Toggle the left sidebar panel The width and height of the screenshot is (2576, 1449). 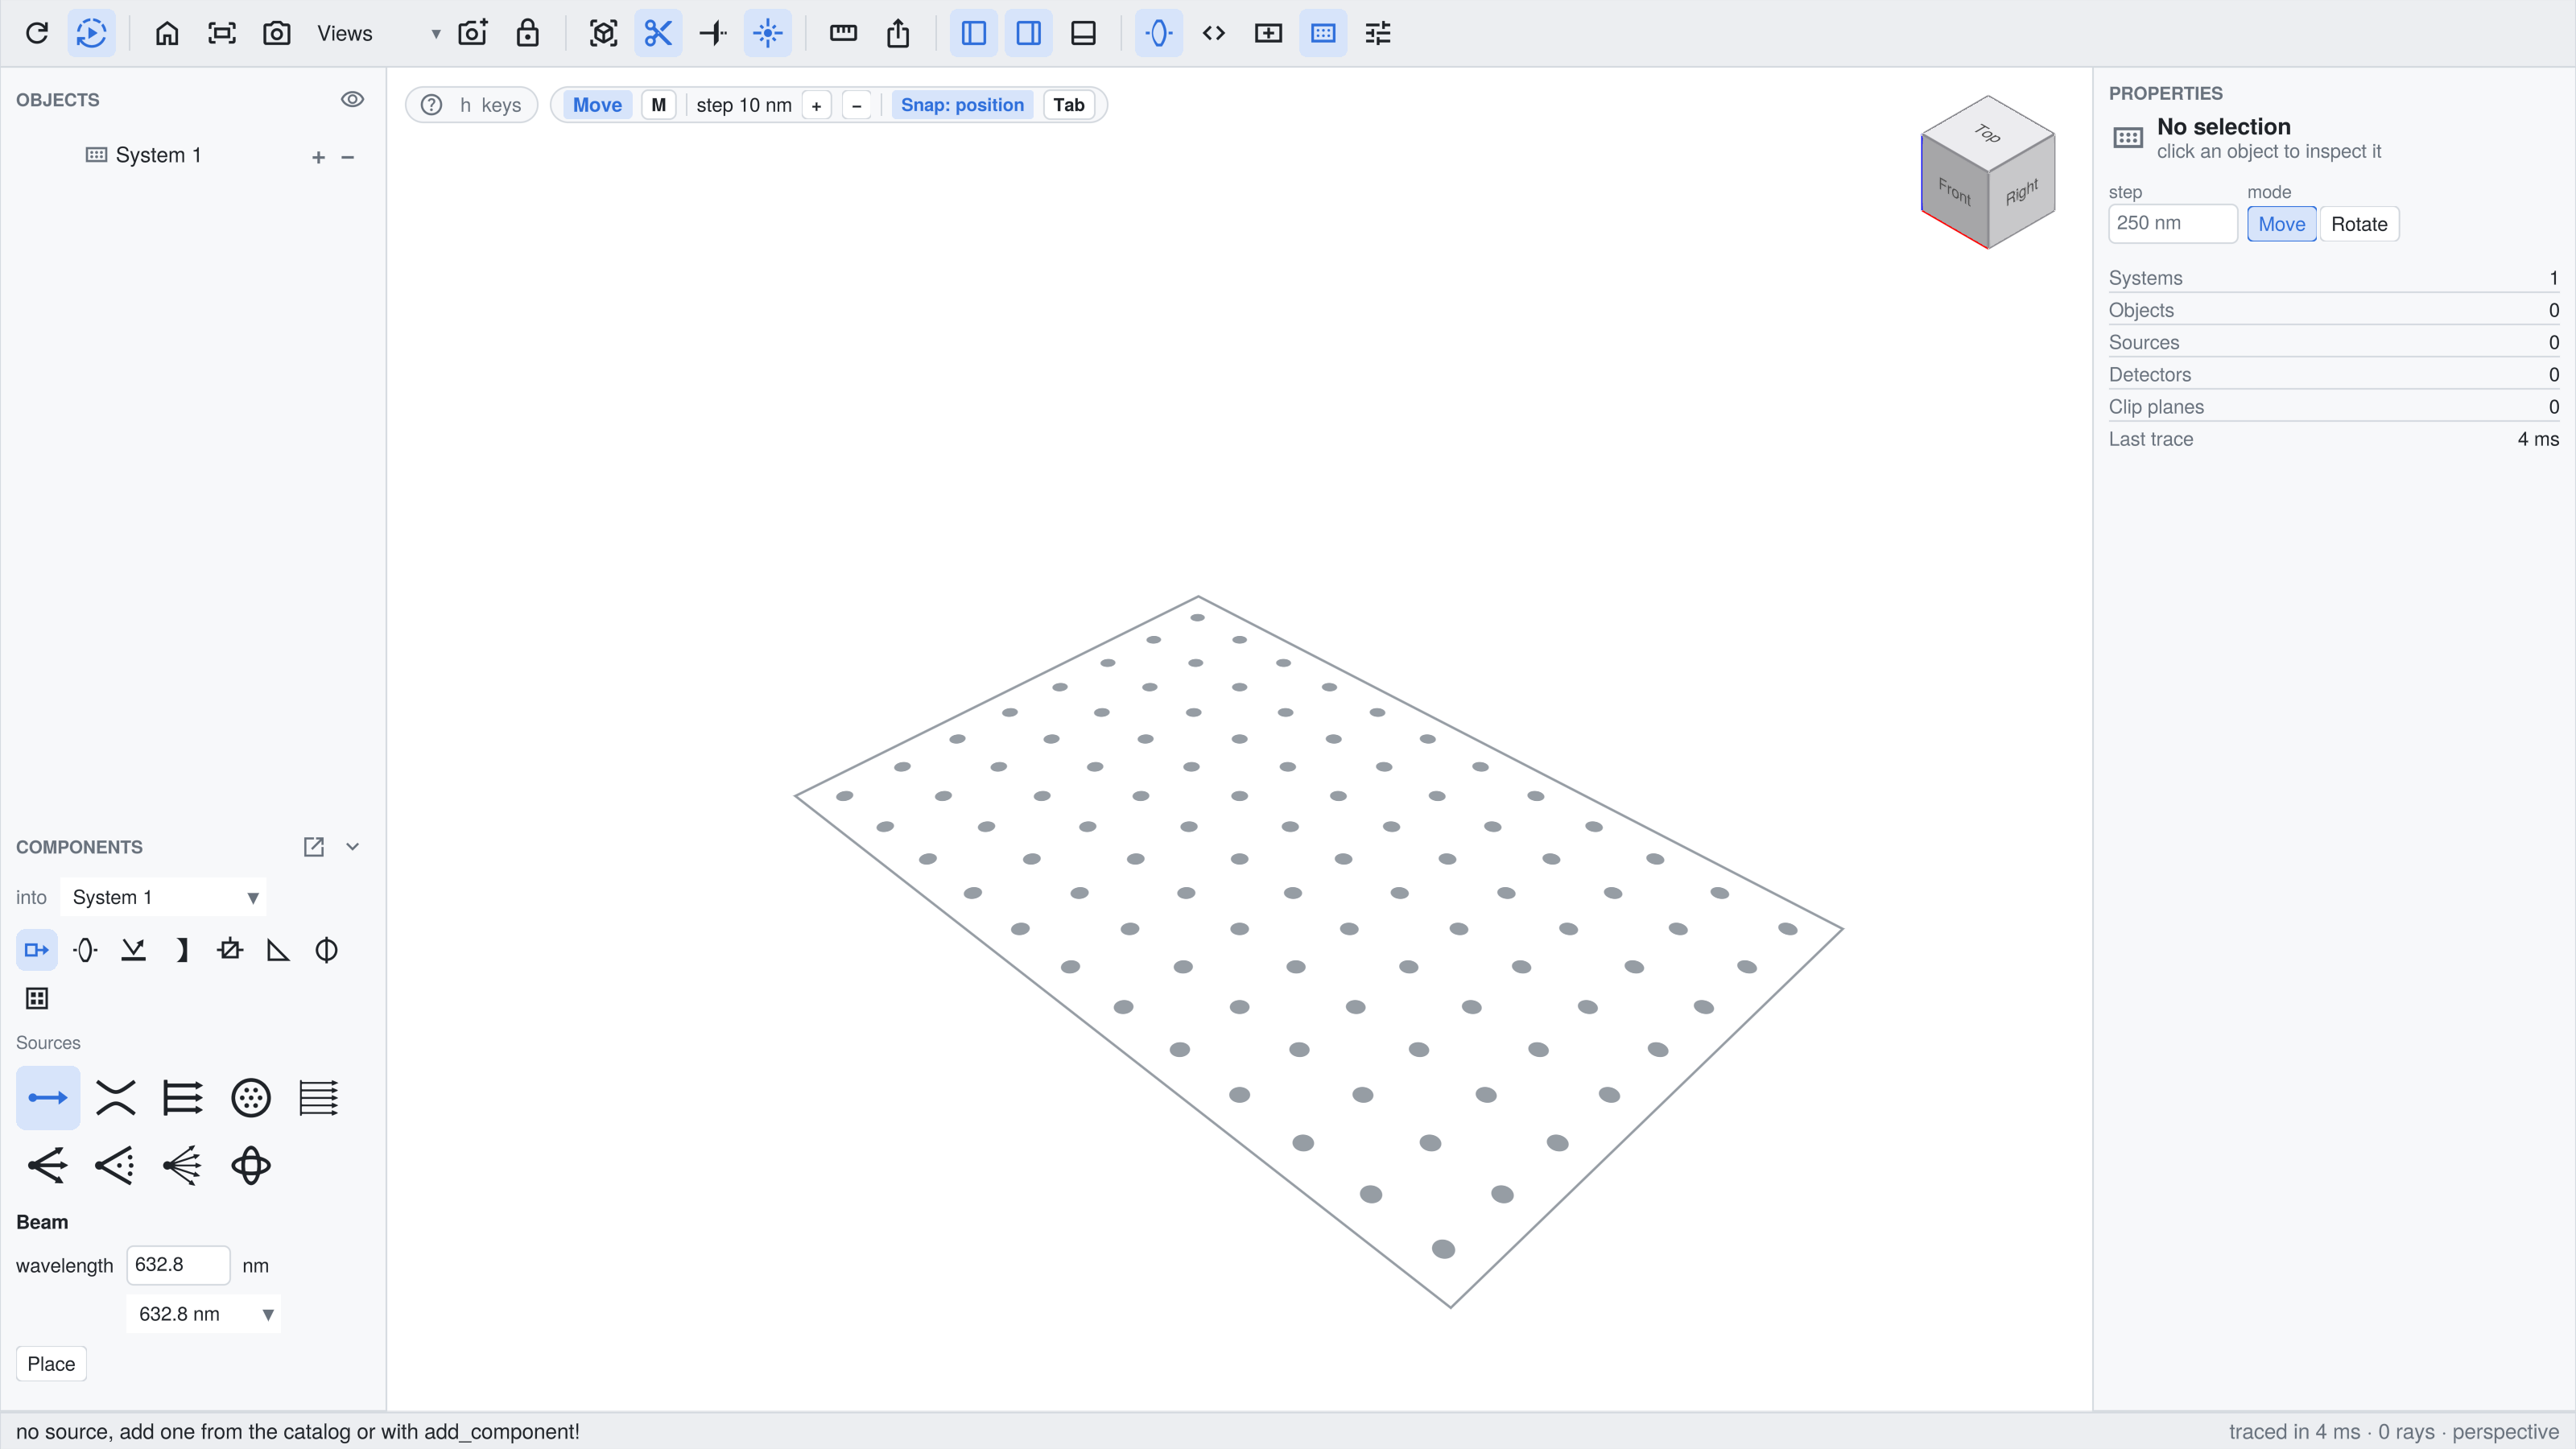(x=974, y=33)
